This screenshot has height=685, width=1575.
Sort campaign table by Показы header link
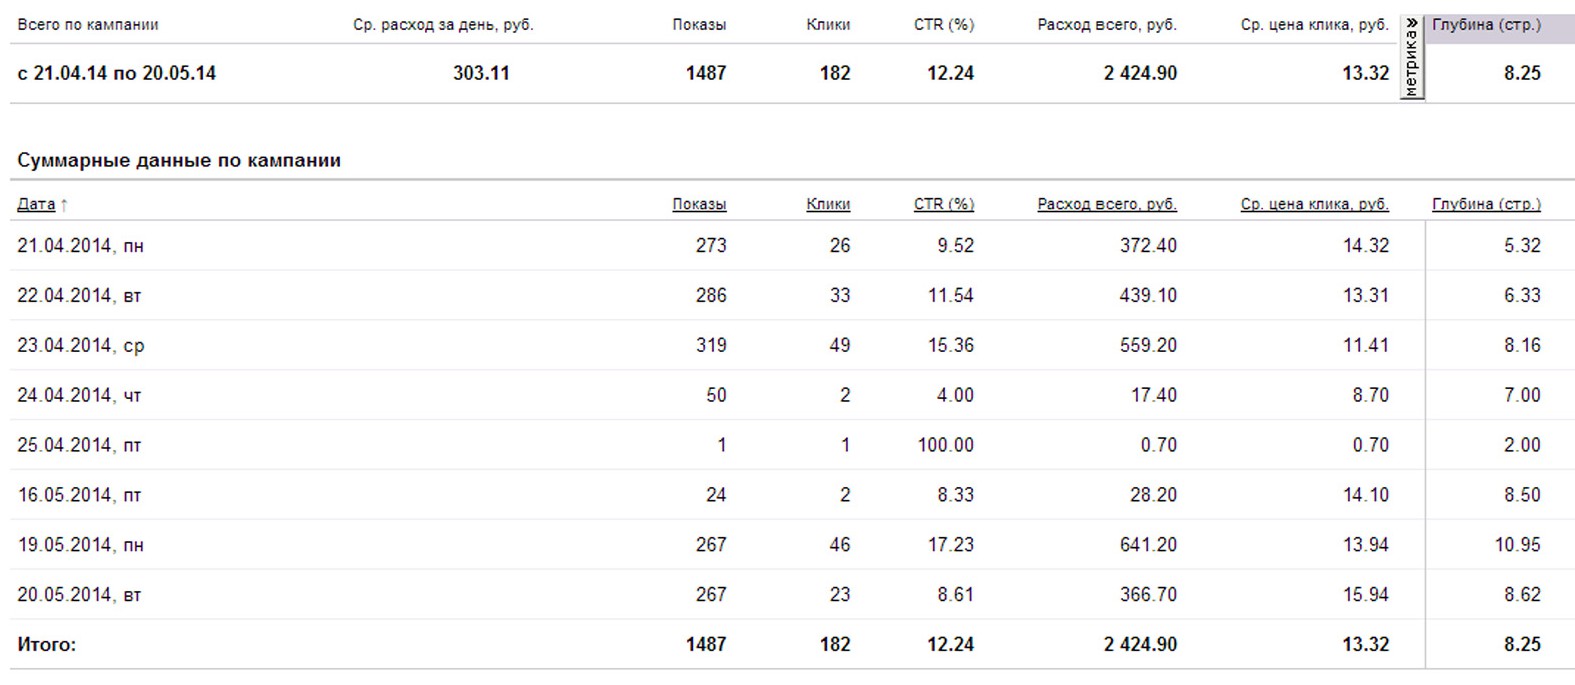(x=699, y=204)
